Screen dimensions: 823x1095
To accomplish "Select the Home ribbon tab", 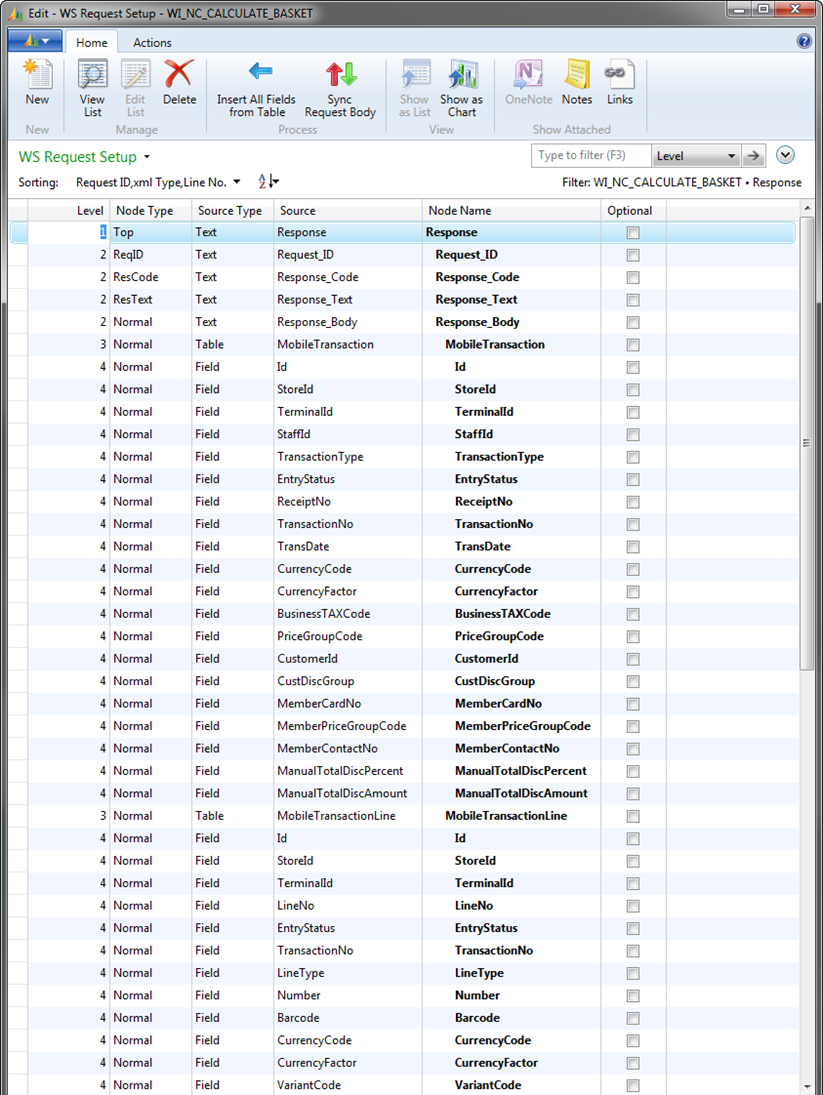I will [x=92, y=43].
